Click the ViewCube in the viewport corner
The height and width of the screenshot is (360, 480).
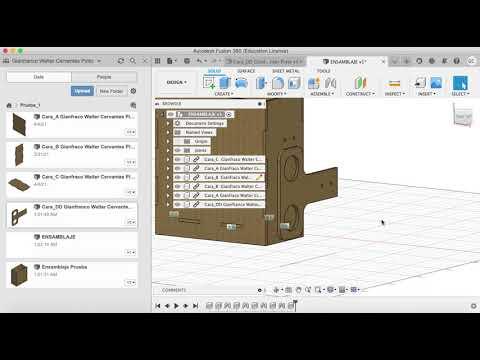pos(463,115)
